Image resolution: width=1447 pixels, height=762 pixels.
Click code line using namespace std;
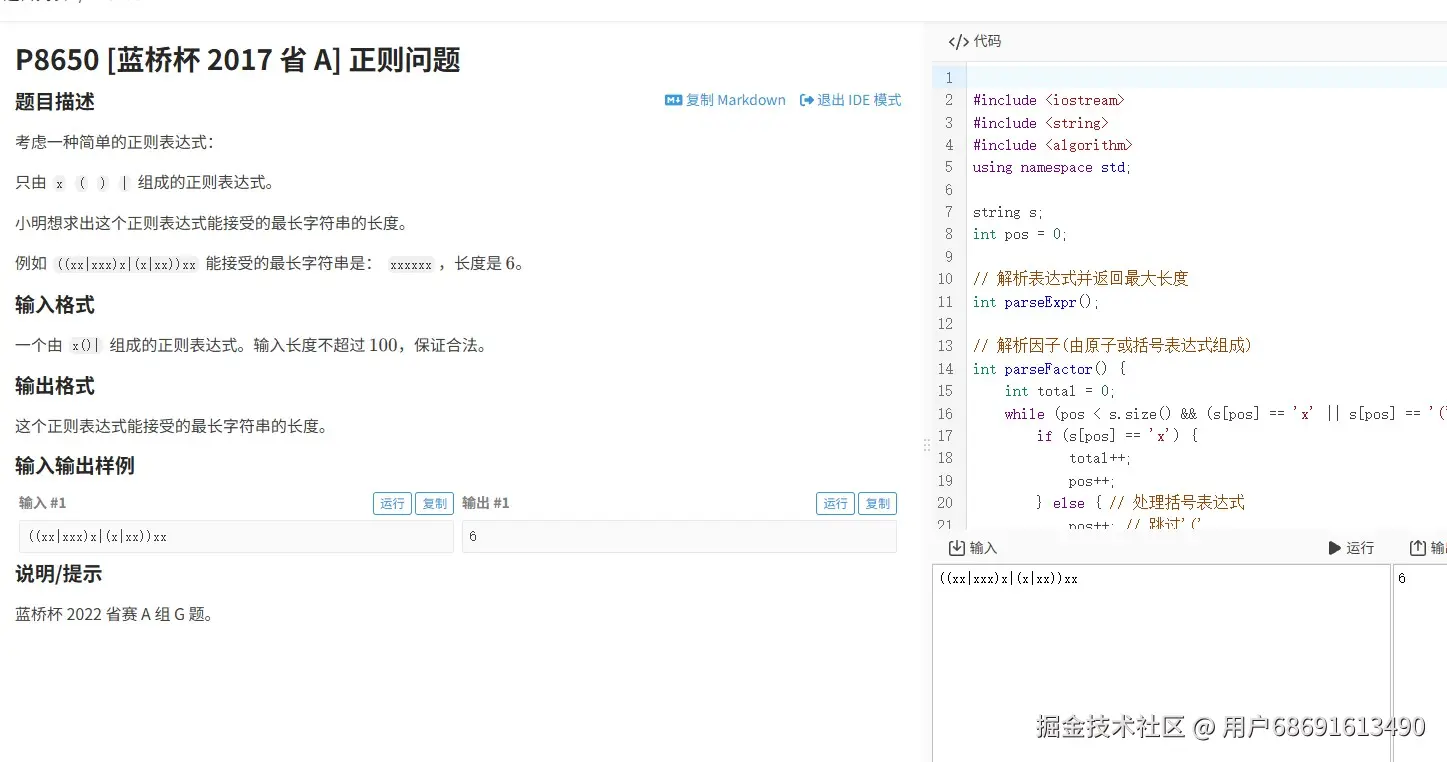tap(1052, 167)
